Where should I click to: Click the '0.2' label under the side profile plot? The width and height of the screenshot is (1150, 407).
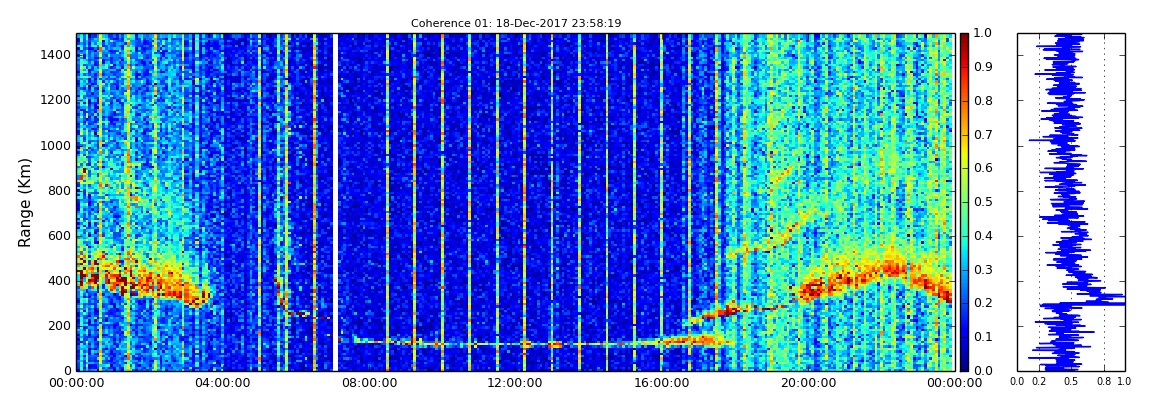point(1039,381)
